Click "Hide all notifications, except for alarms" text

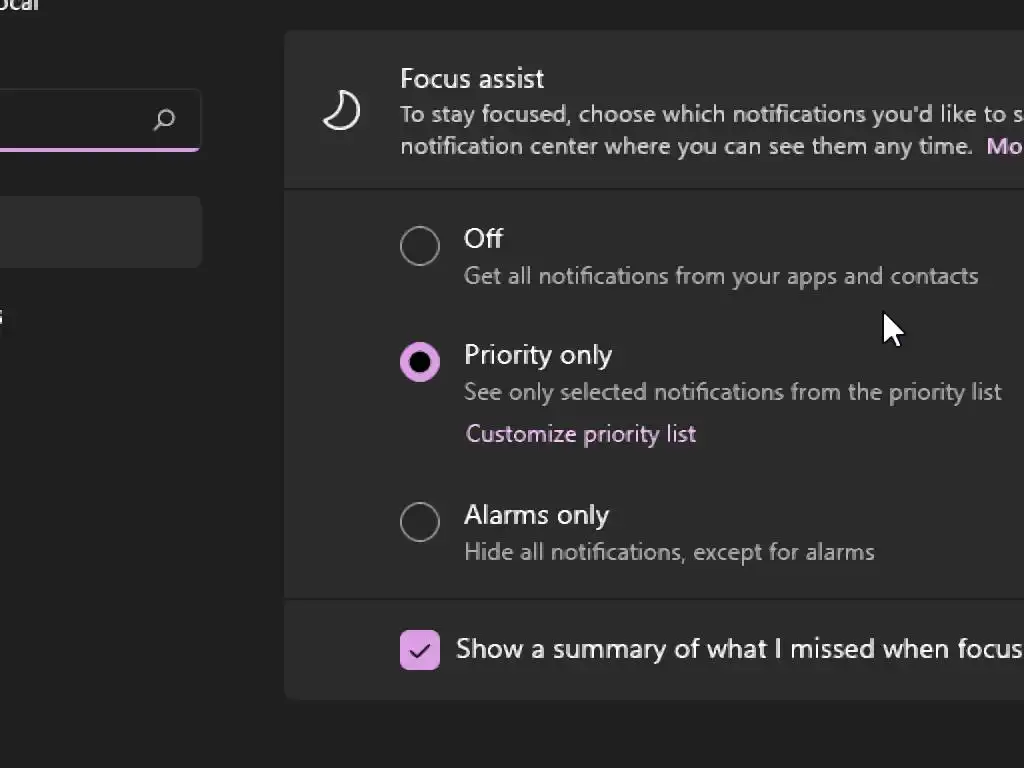click(669, 552)
